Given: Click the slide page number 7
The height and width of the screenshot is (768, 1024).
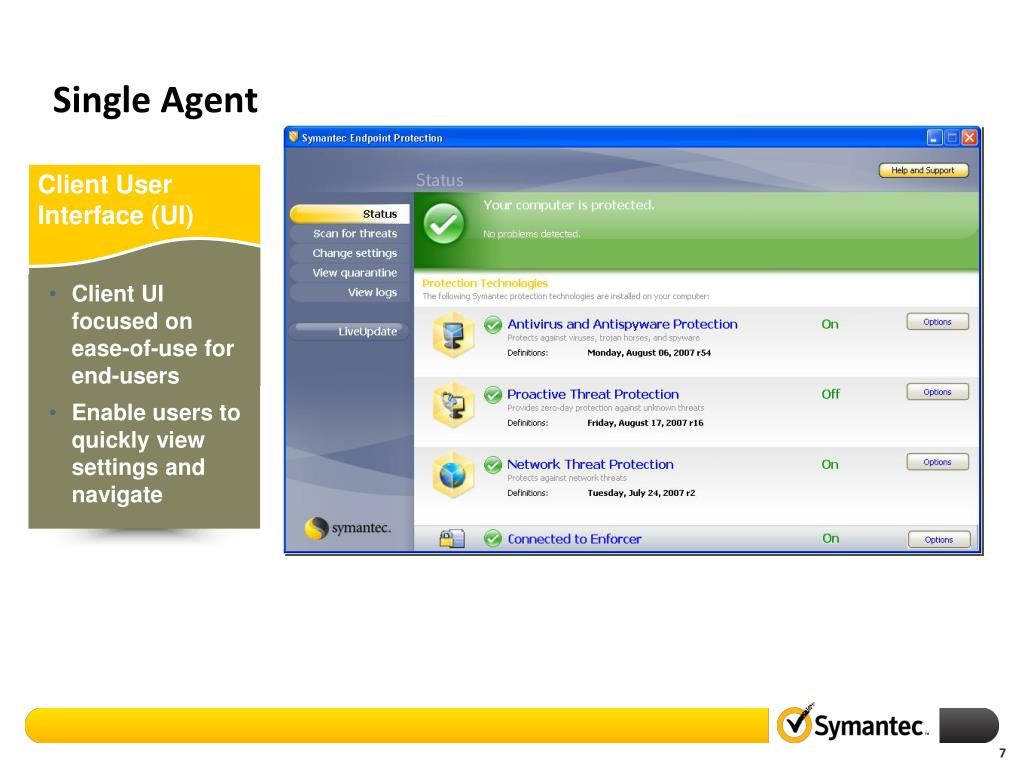Looking at the screenshot, I should tap(1002, 753).
